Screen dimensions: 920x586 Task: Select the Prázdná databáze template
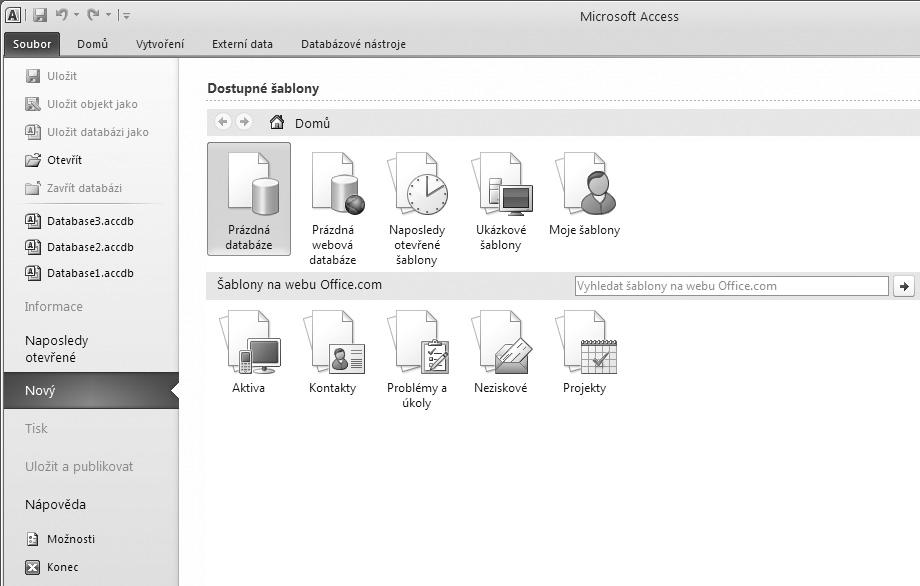[x=249, y=199]
